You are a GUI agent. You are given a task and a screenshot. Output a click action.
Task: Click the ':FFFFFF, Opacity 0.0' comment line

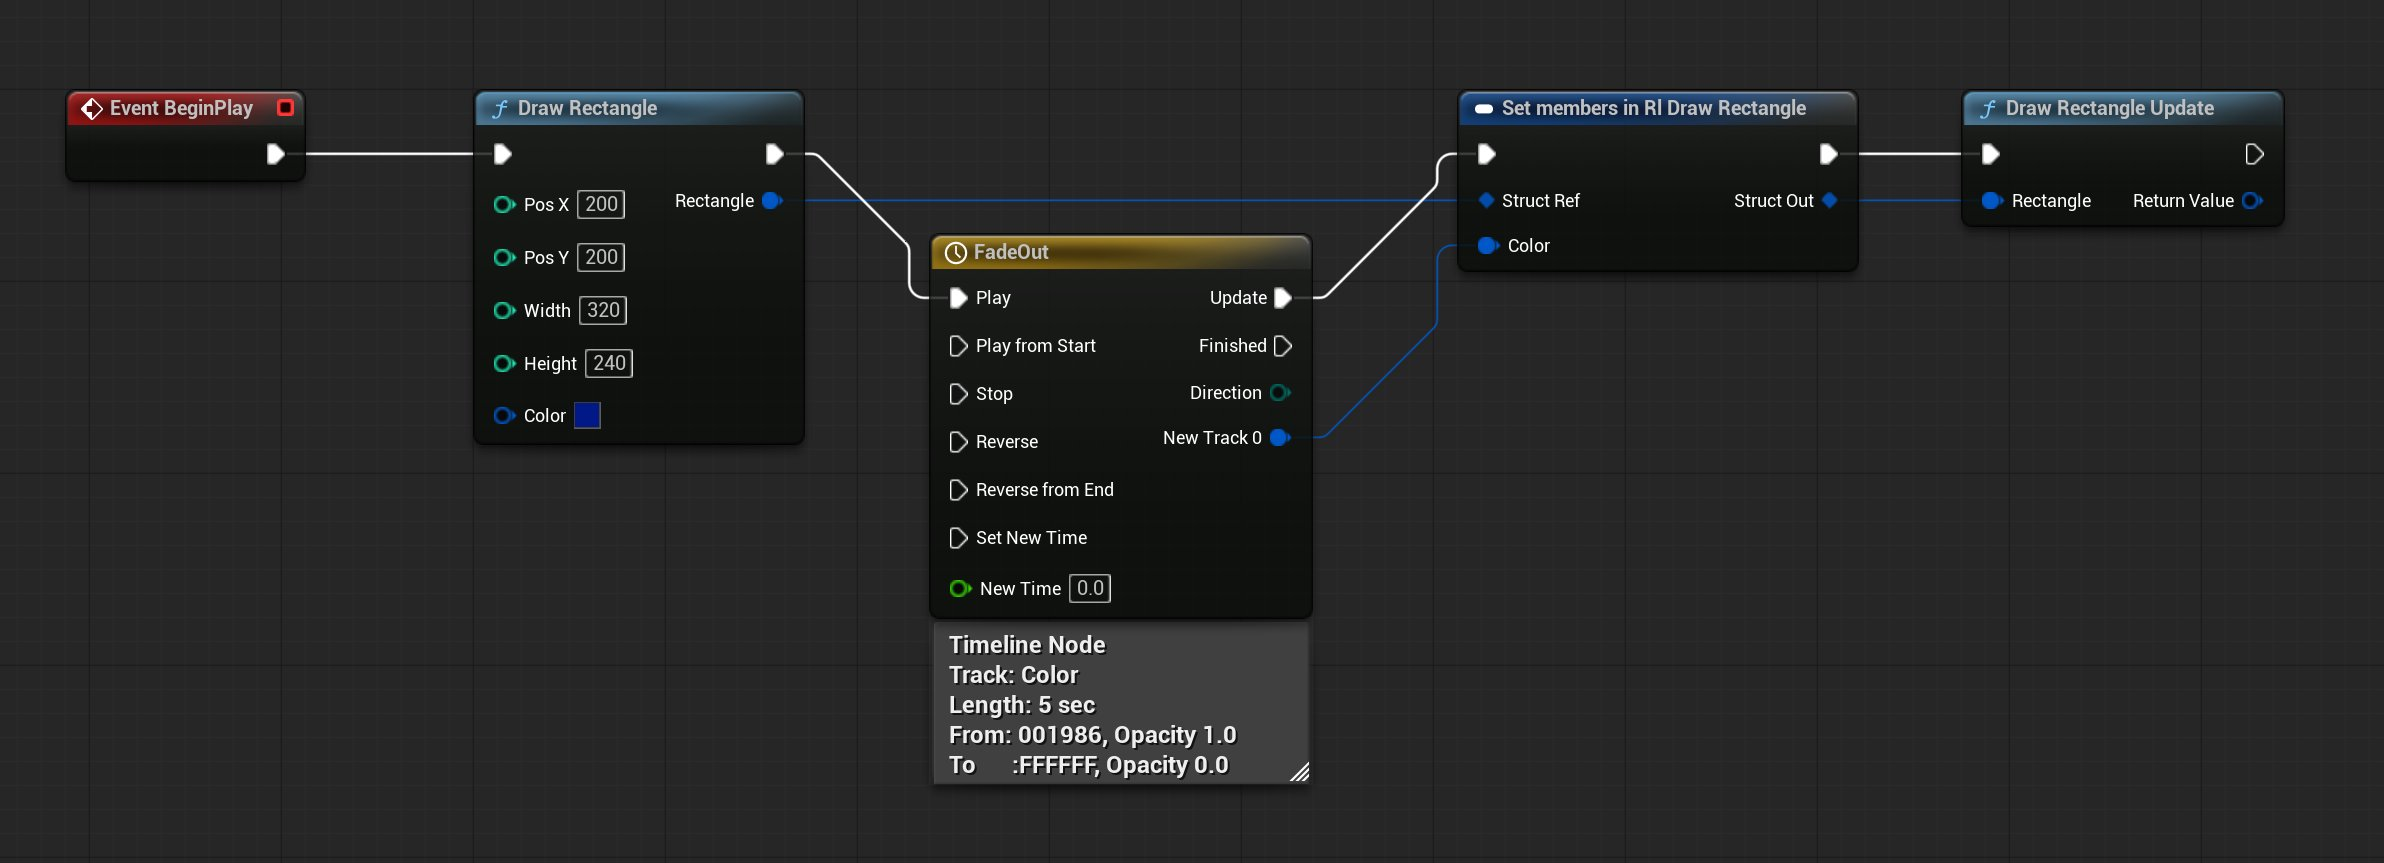[1120, 765]
